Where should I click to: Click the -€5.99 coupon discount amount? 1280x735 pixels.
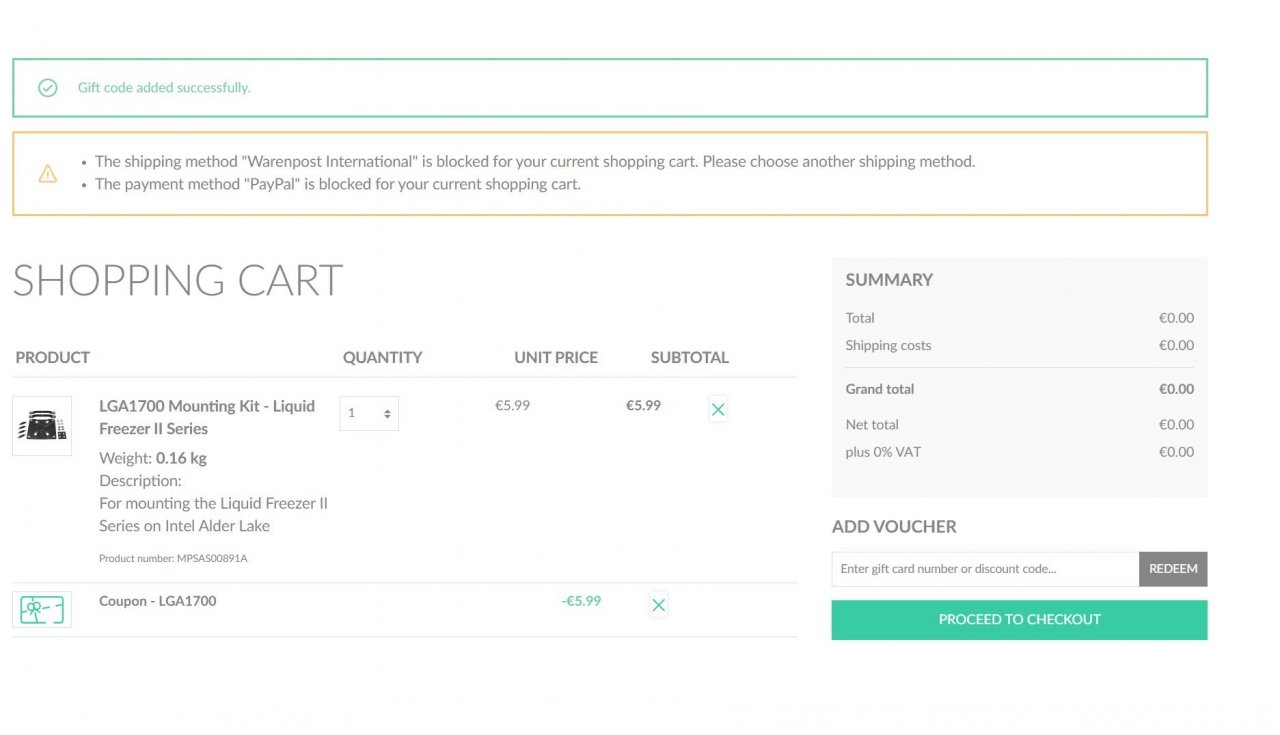coord(581,601)
